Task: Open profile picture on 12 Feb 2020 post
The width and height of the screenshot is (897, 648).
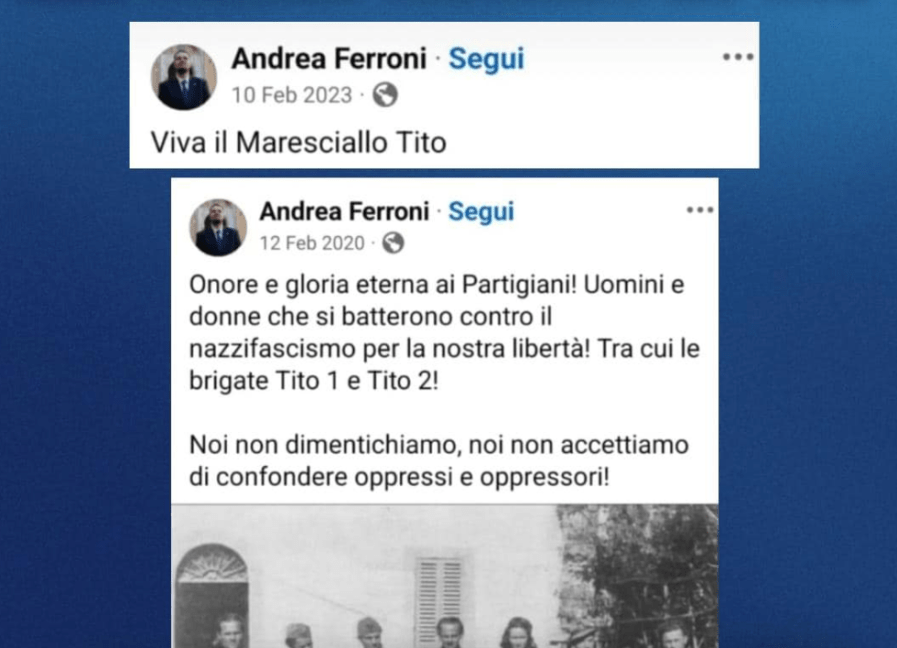Action: coord(218,227)
